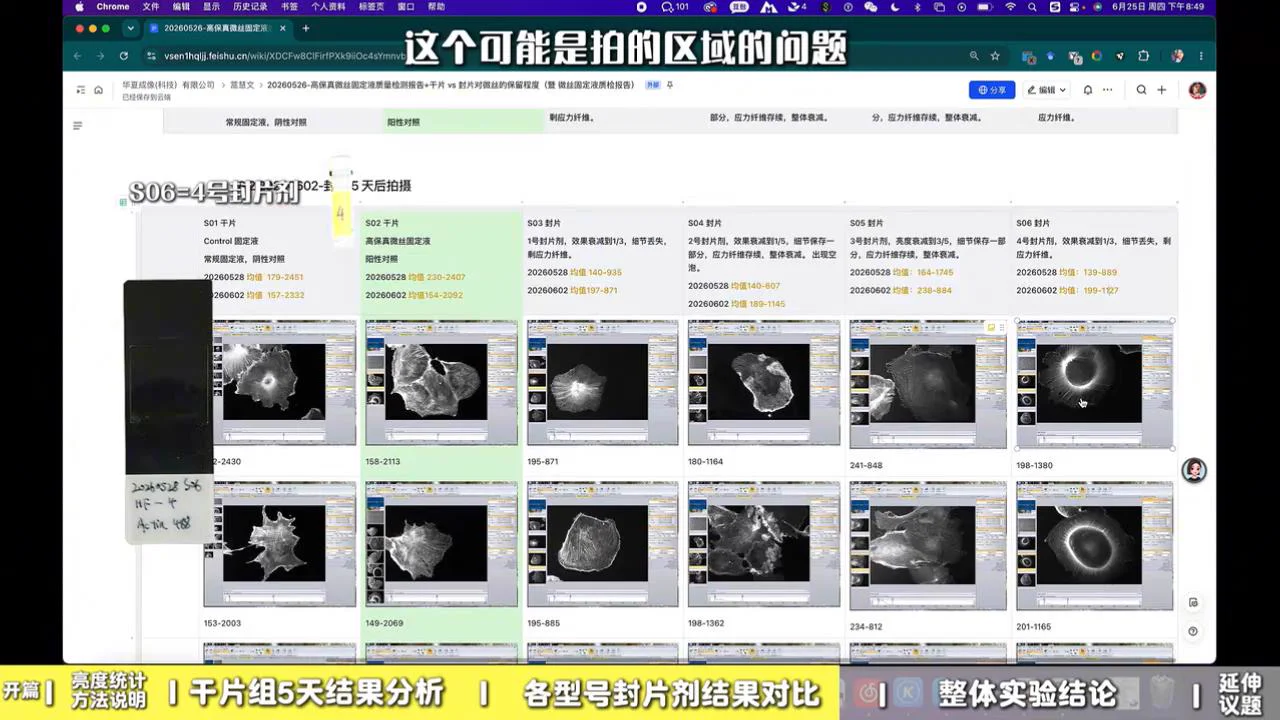The width and height of the screenshot is (1280, 720).
Task: Open the 书签 menu
Action: click(x=289, y=7)
